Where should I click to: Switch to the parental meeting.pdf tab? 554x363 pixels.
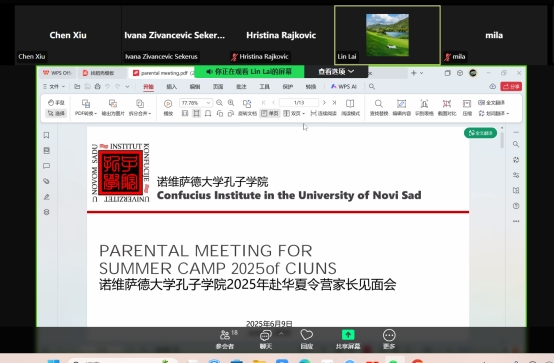pyautogui.click(x=163, y=73)
